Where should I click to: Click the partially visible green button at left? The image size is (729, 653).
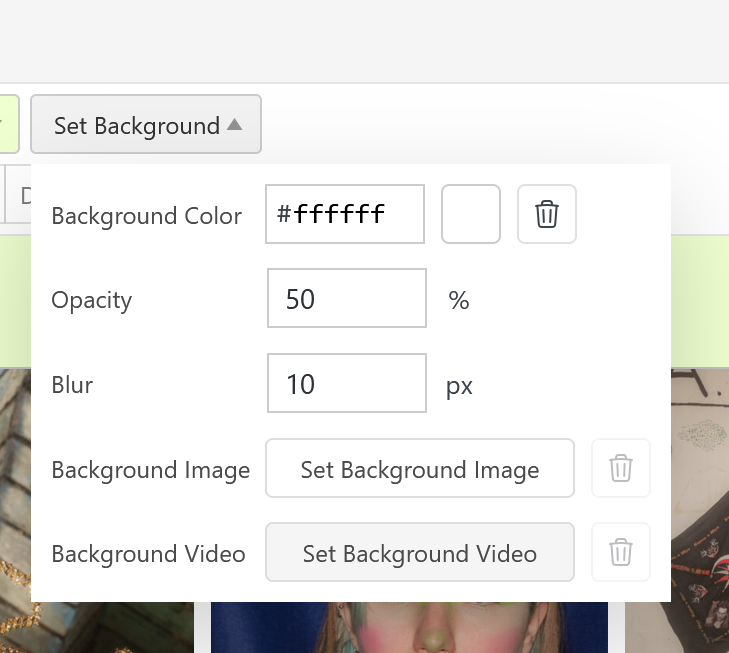[8, 124]
